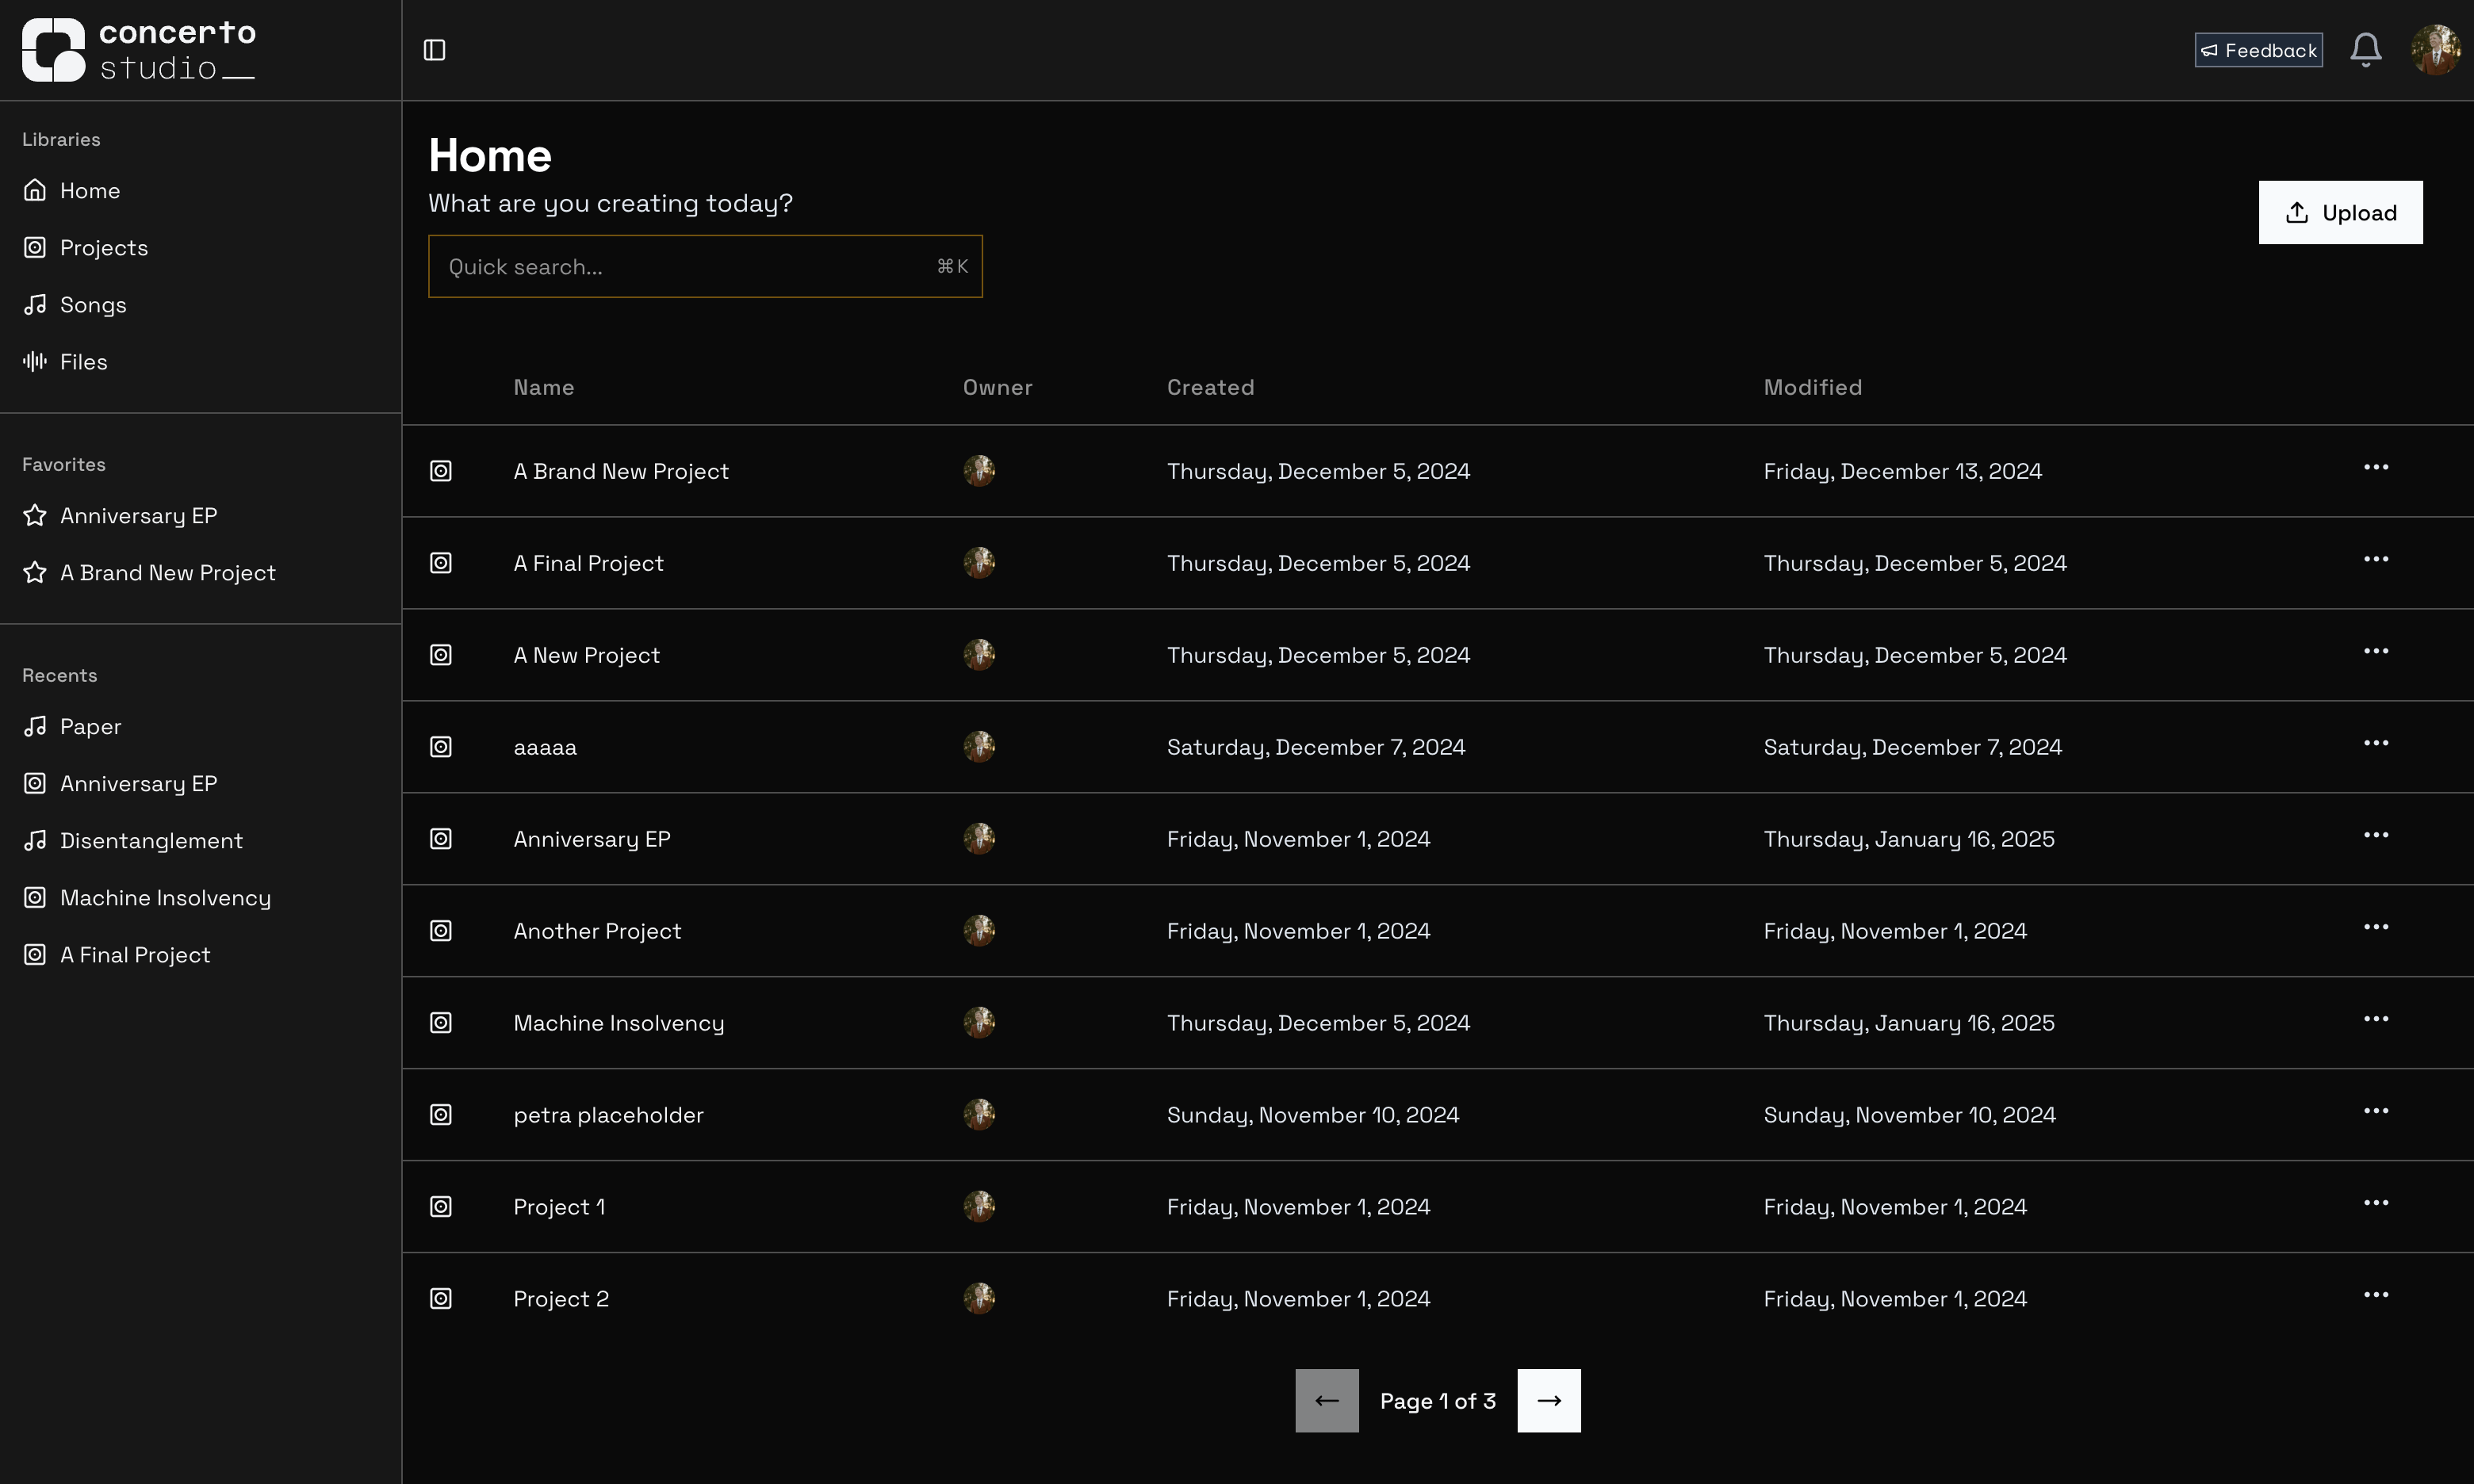The image size is (2474, 1484).
Task: Open options menu for A Final Project row
Action: point(2376,559)
